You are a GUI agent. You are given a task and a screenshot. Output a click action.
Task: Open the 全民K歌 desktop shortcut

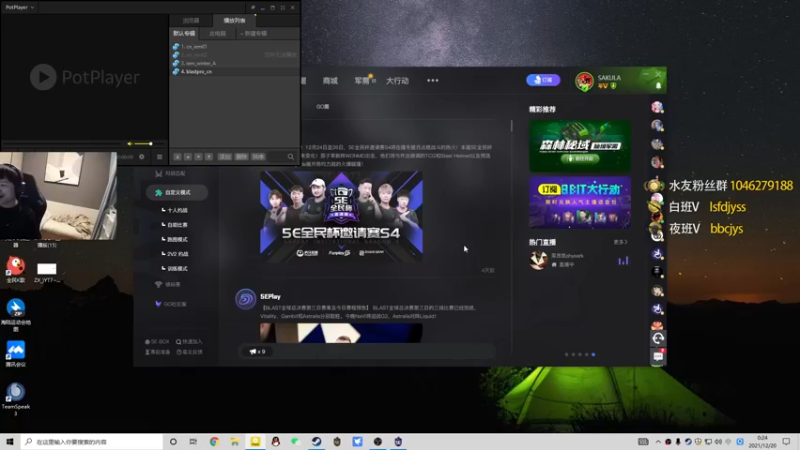point(15,269)
